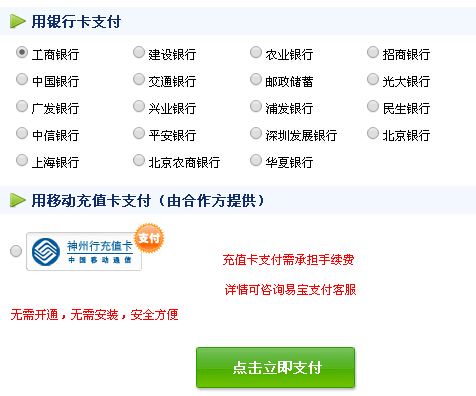Viewport: 476px width, 396px height.
Task: Choose 深圳发展银行 radio button
Action: (x=256, y=134)
